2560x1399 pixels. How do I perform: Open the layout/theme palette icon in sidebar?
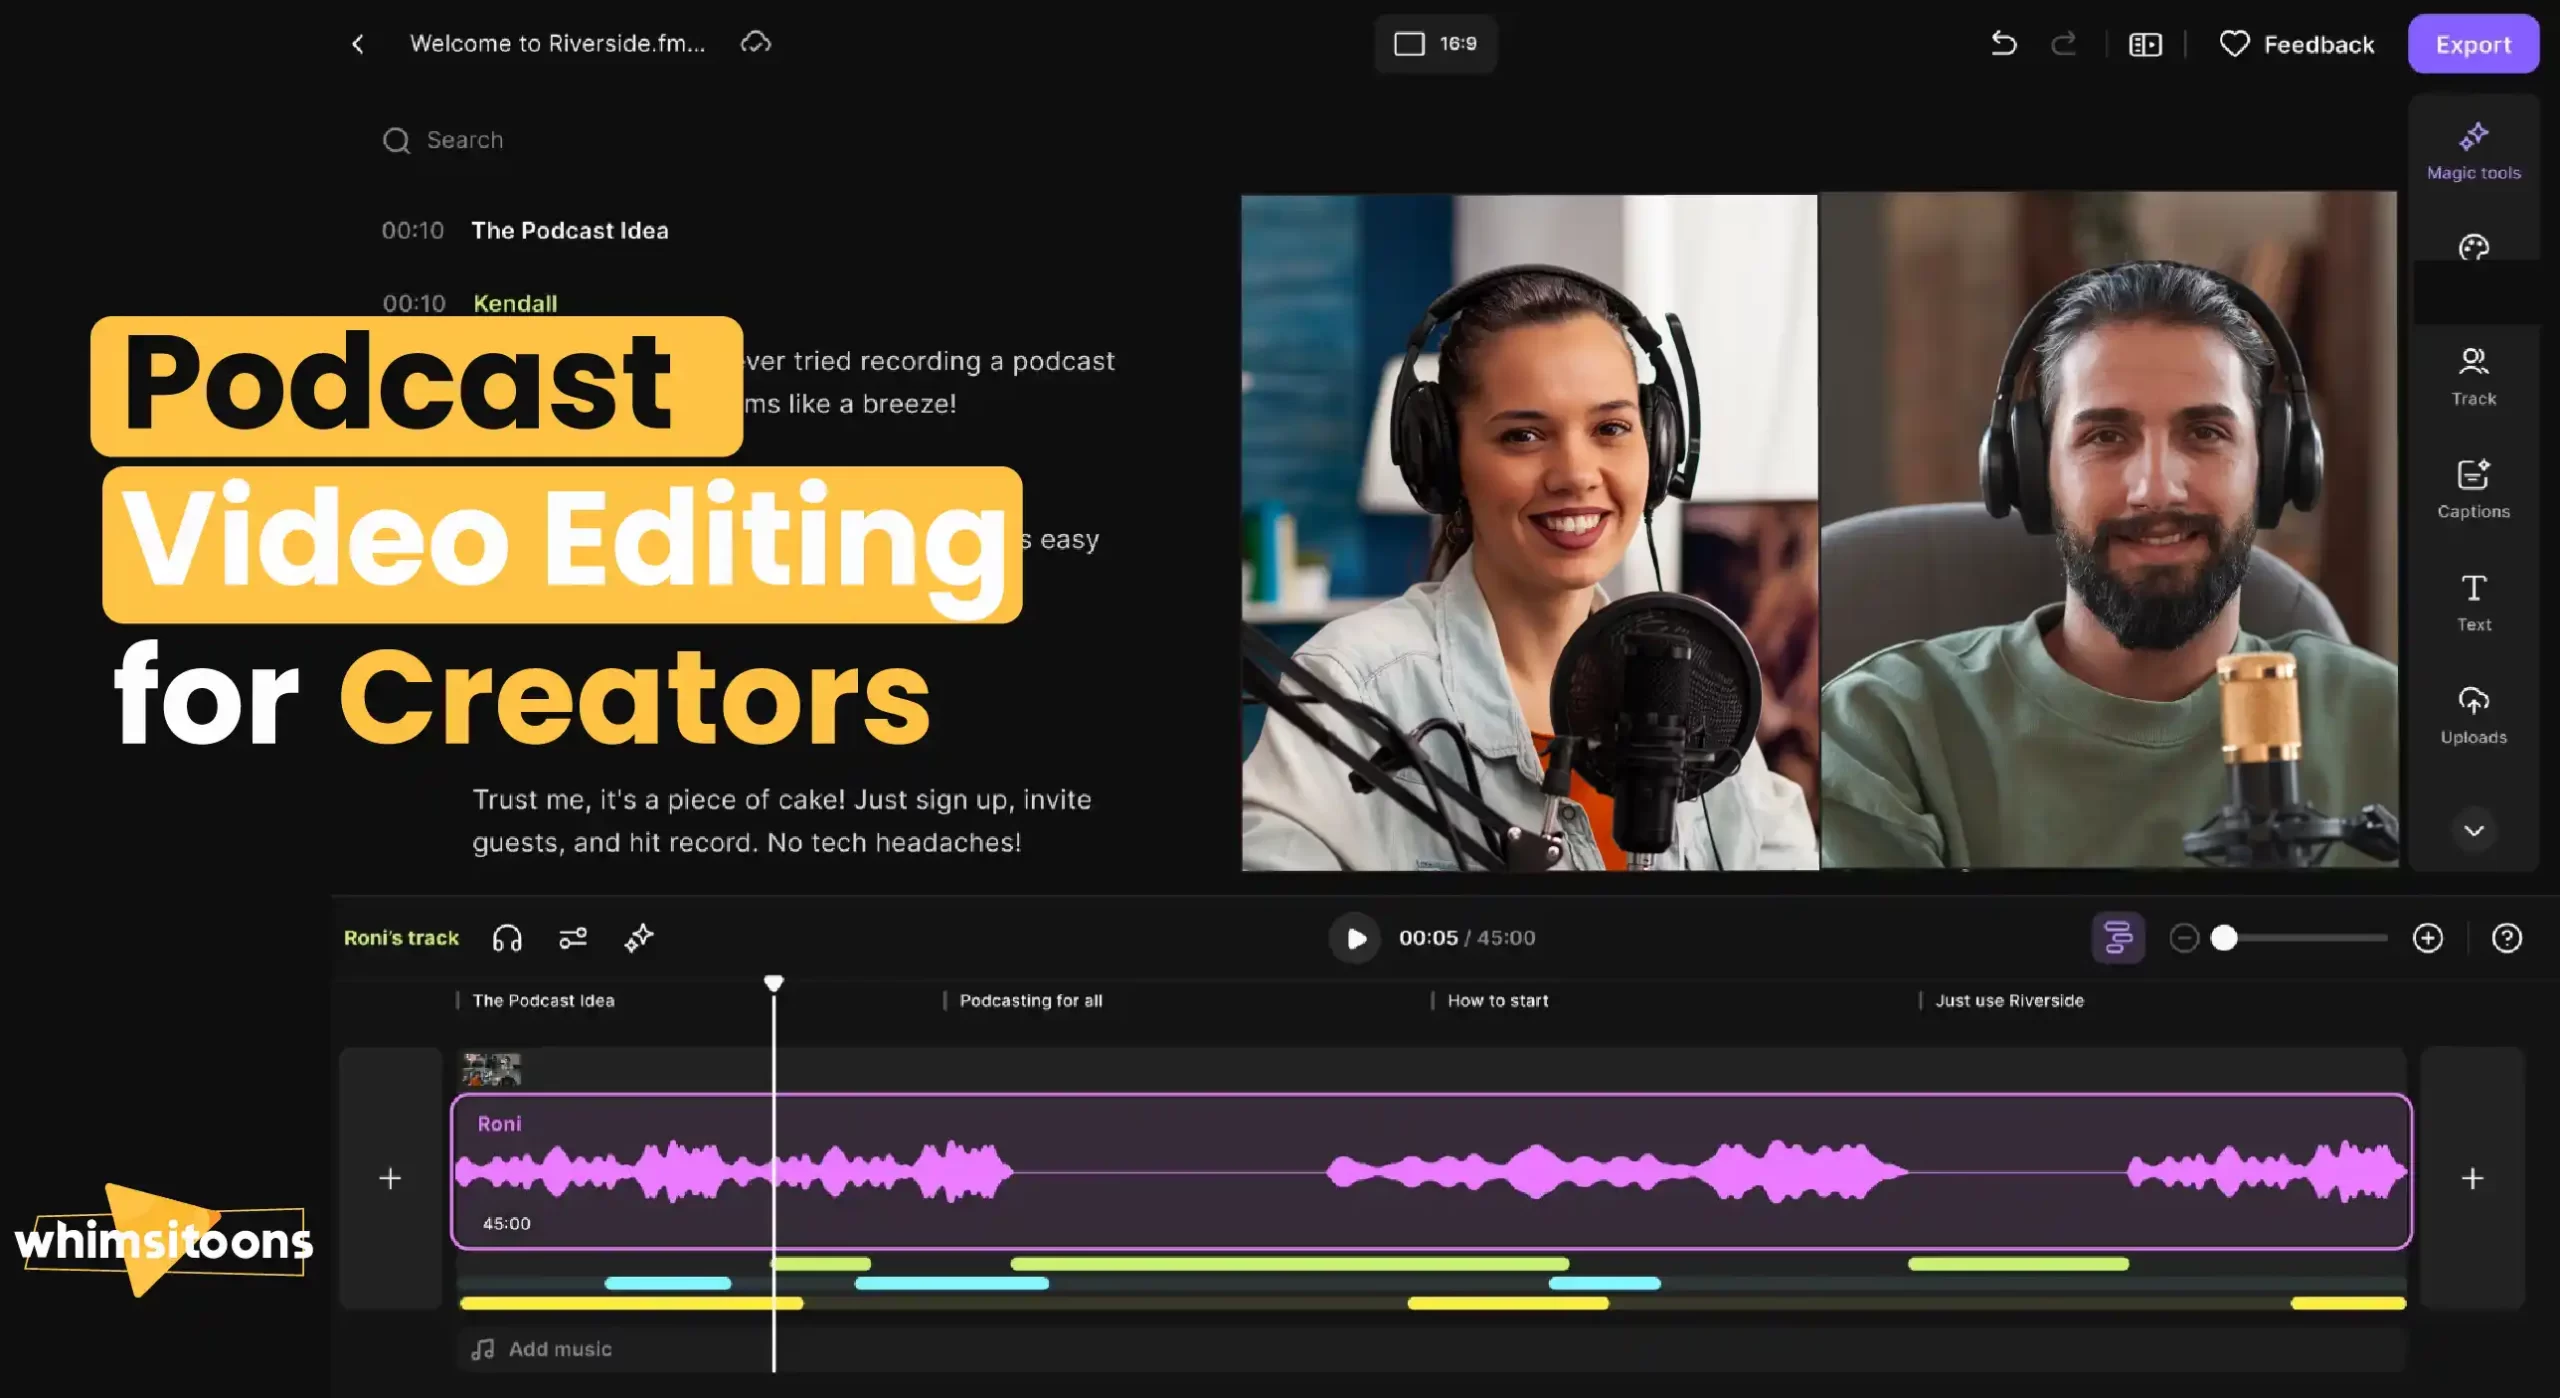(x=2472, y=248)
